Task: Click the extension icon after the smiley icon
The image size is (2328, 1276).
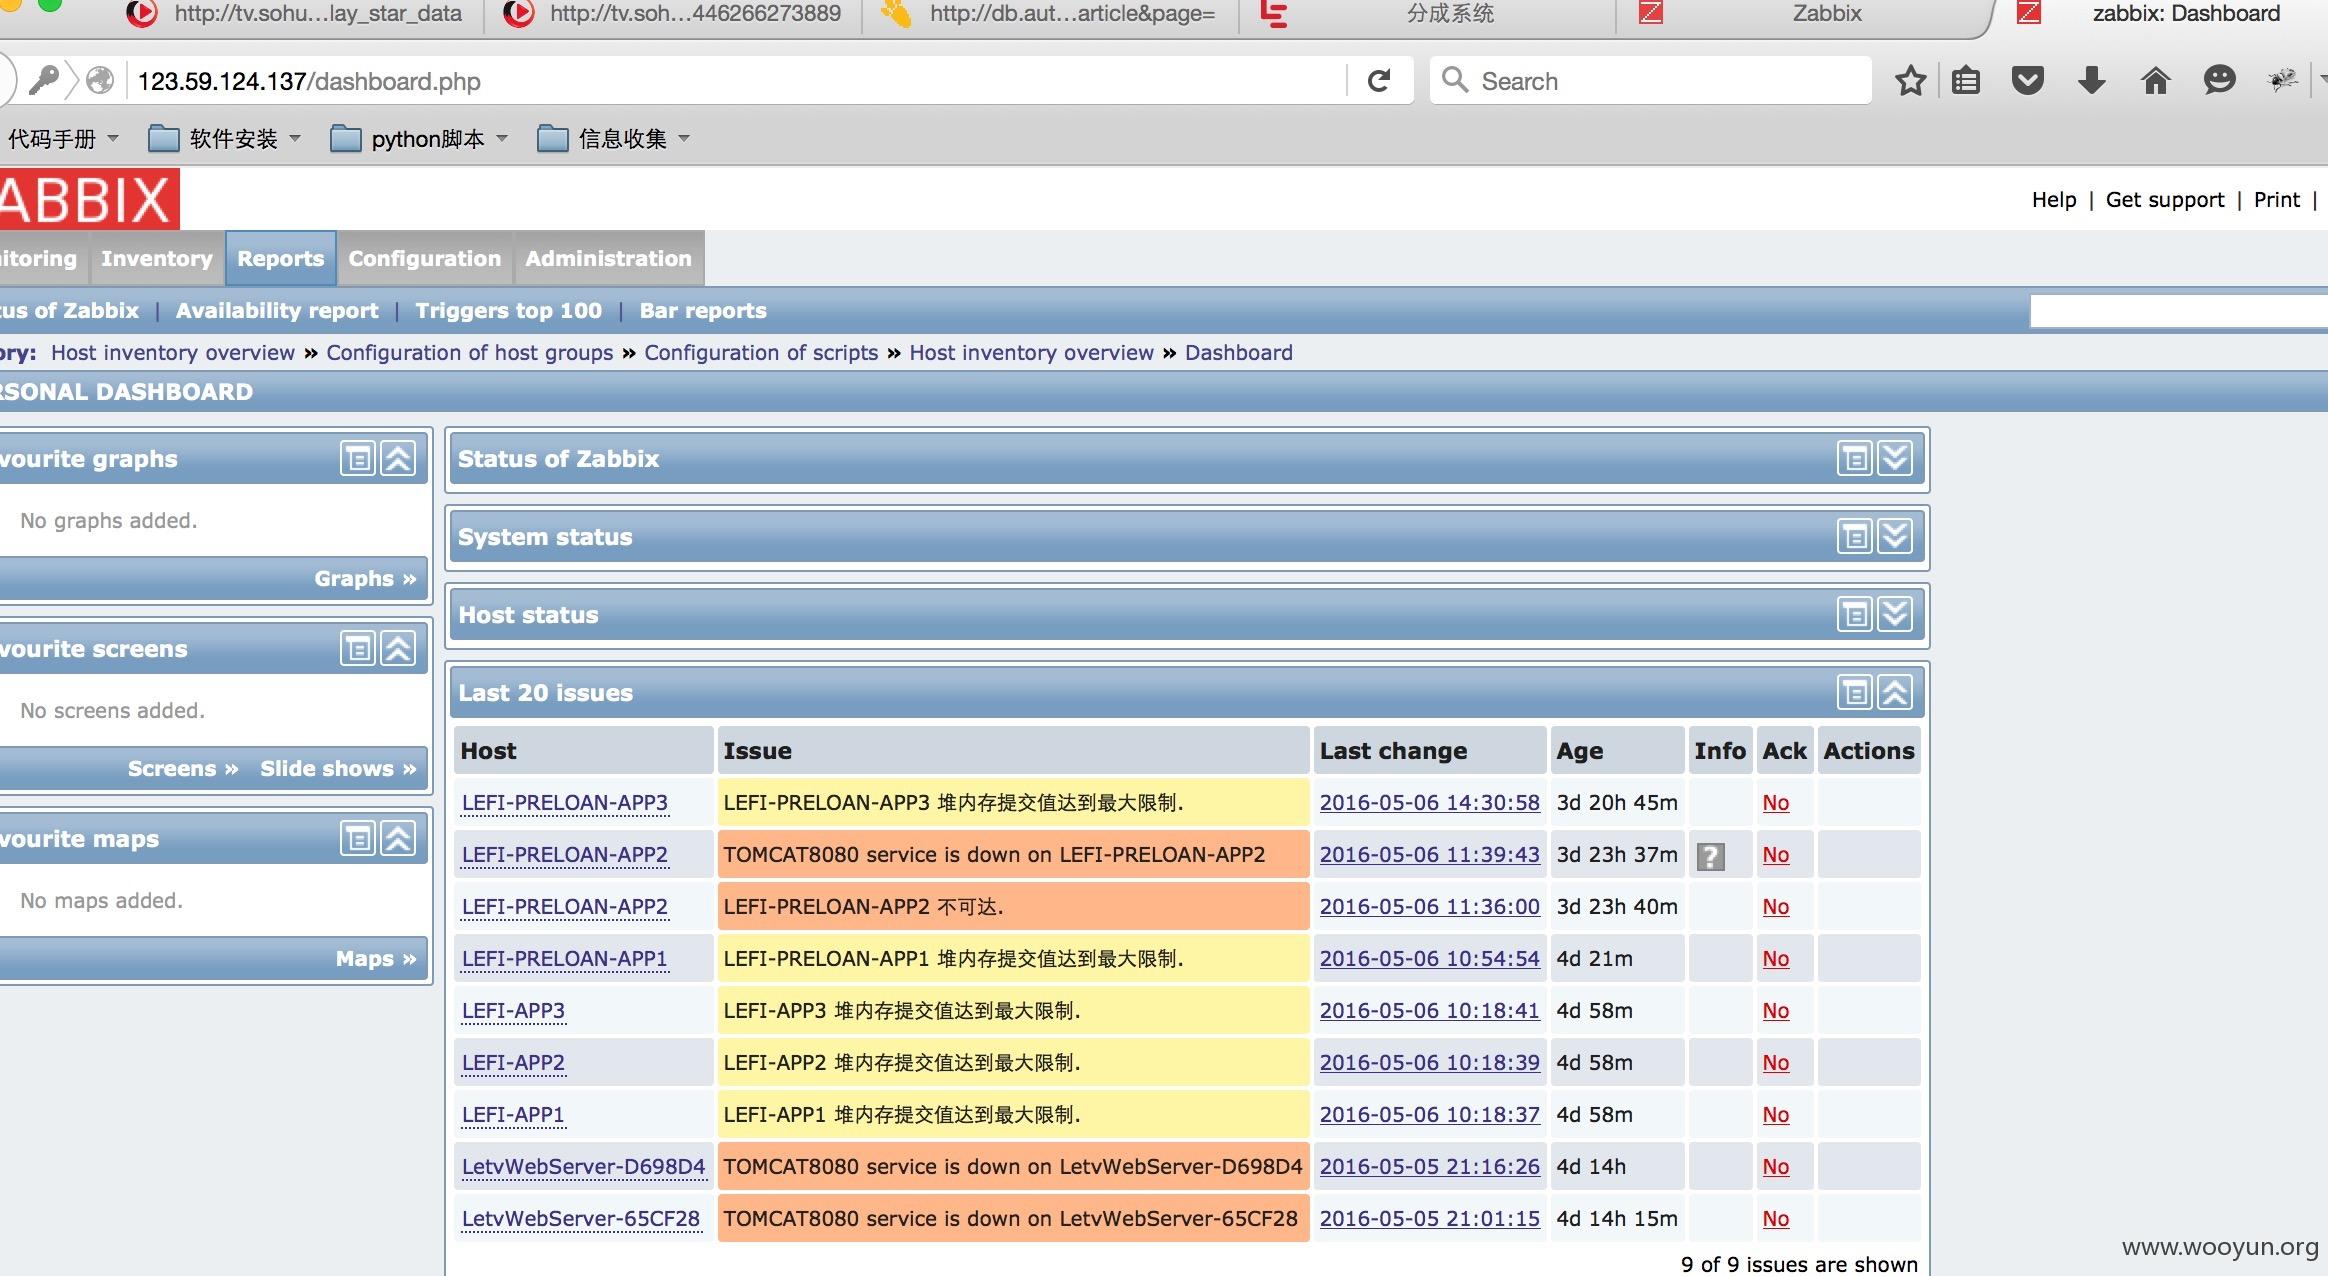Action: coord(2282,80)
